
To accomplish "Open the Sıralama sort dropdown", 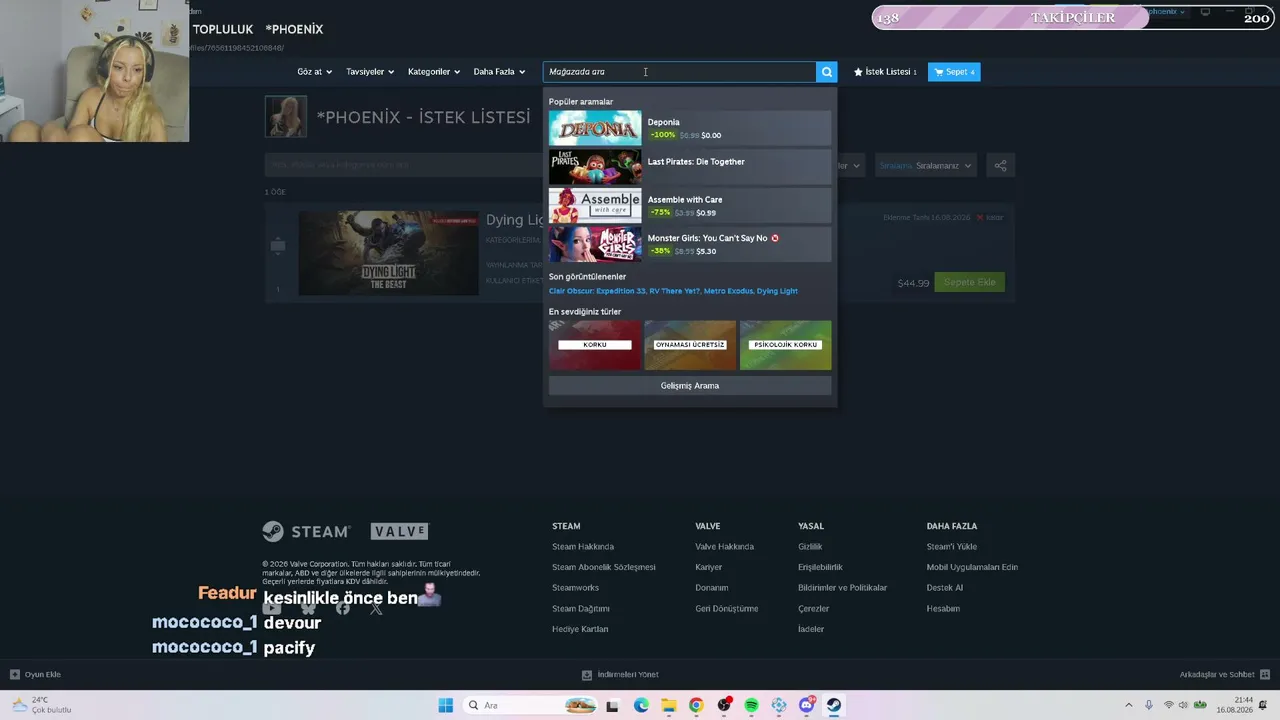I will click(x=926, y=166).
